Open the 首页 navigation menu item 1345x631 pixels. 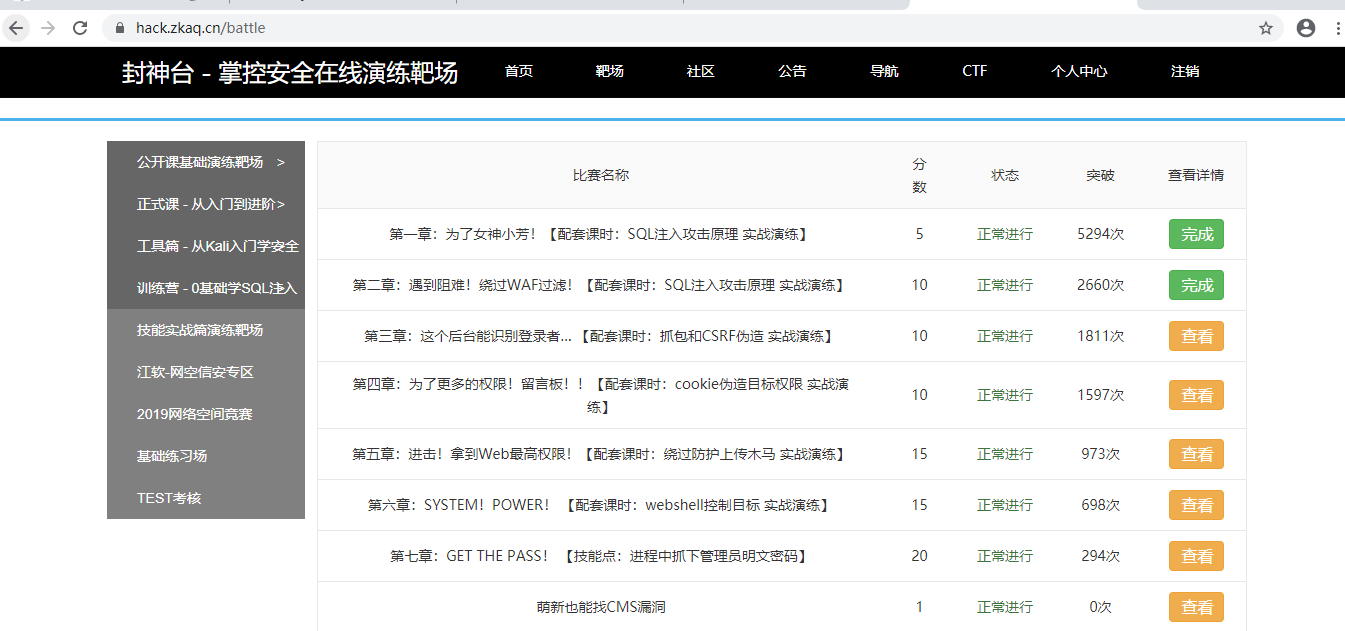pos(519,71)
